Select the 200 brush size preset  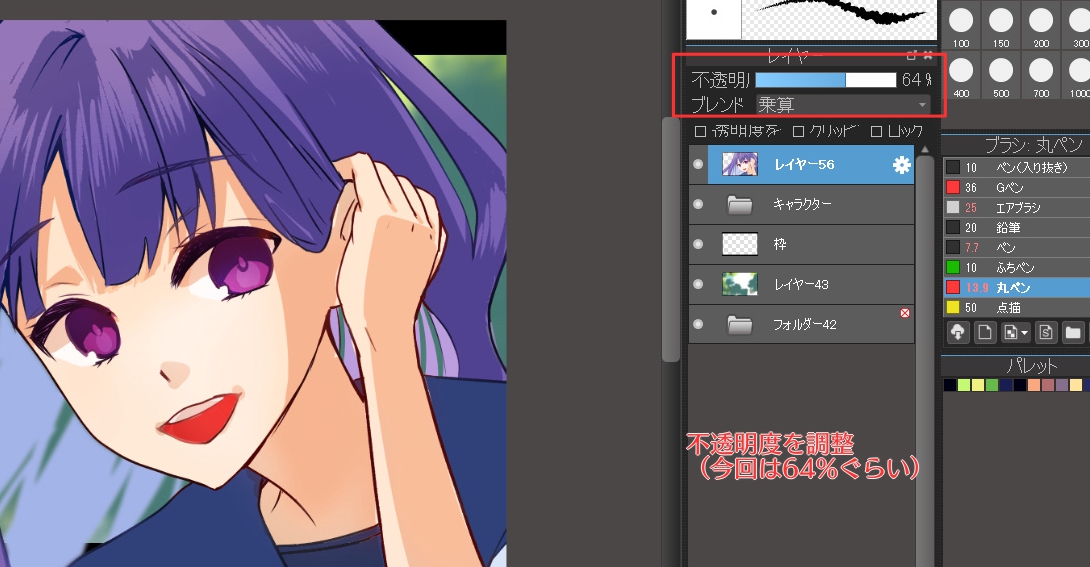coord(1041,26)
